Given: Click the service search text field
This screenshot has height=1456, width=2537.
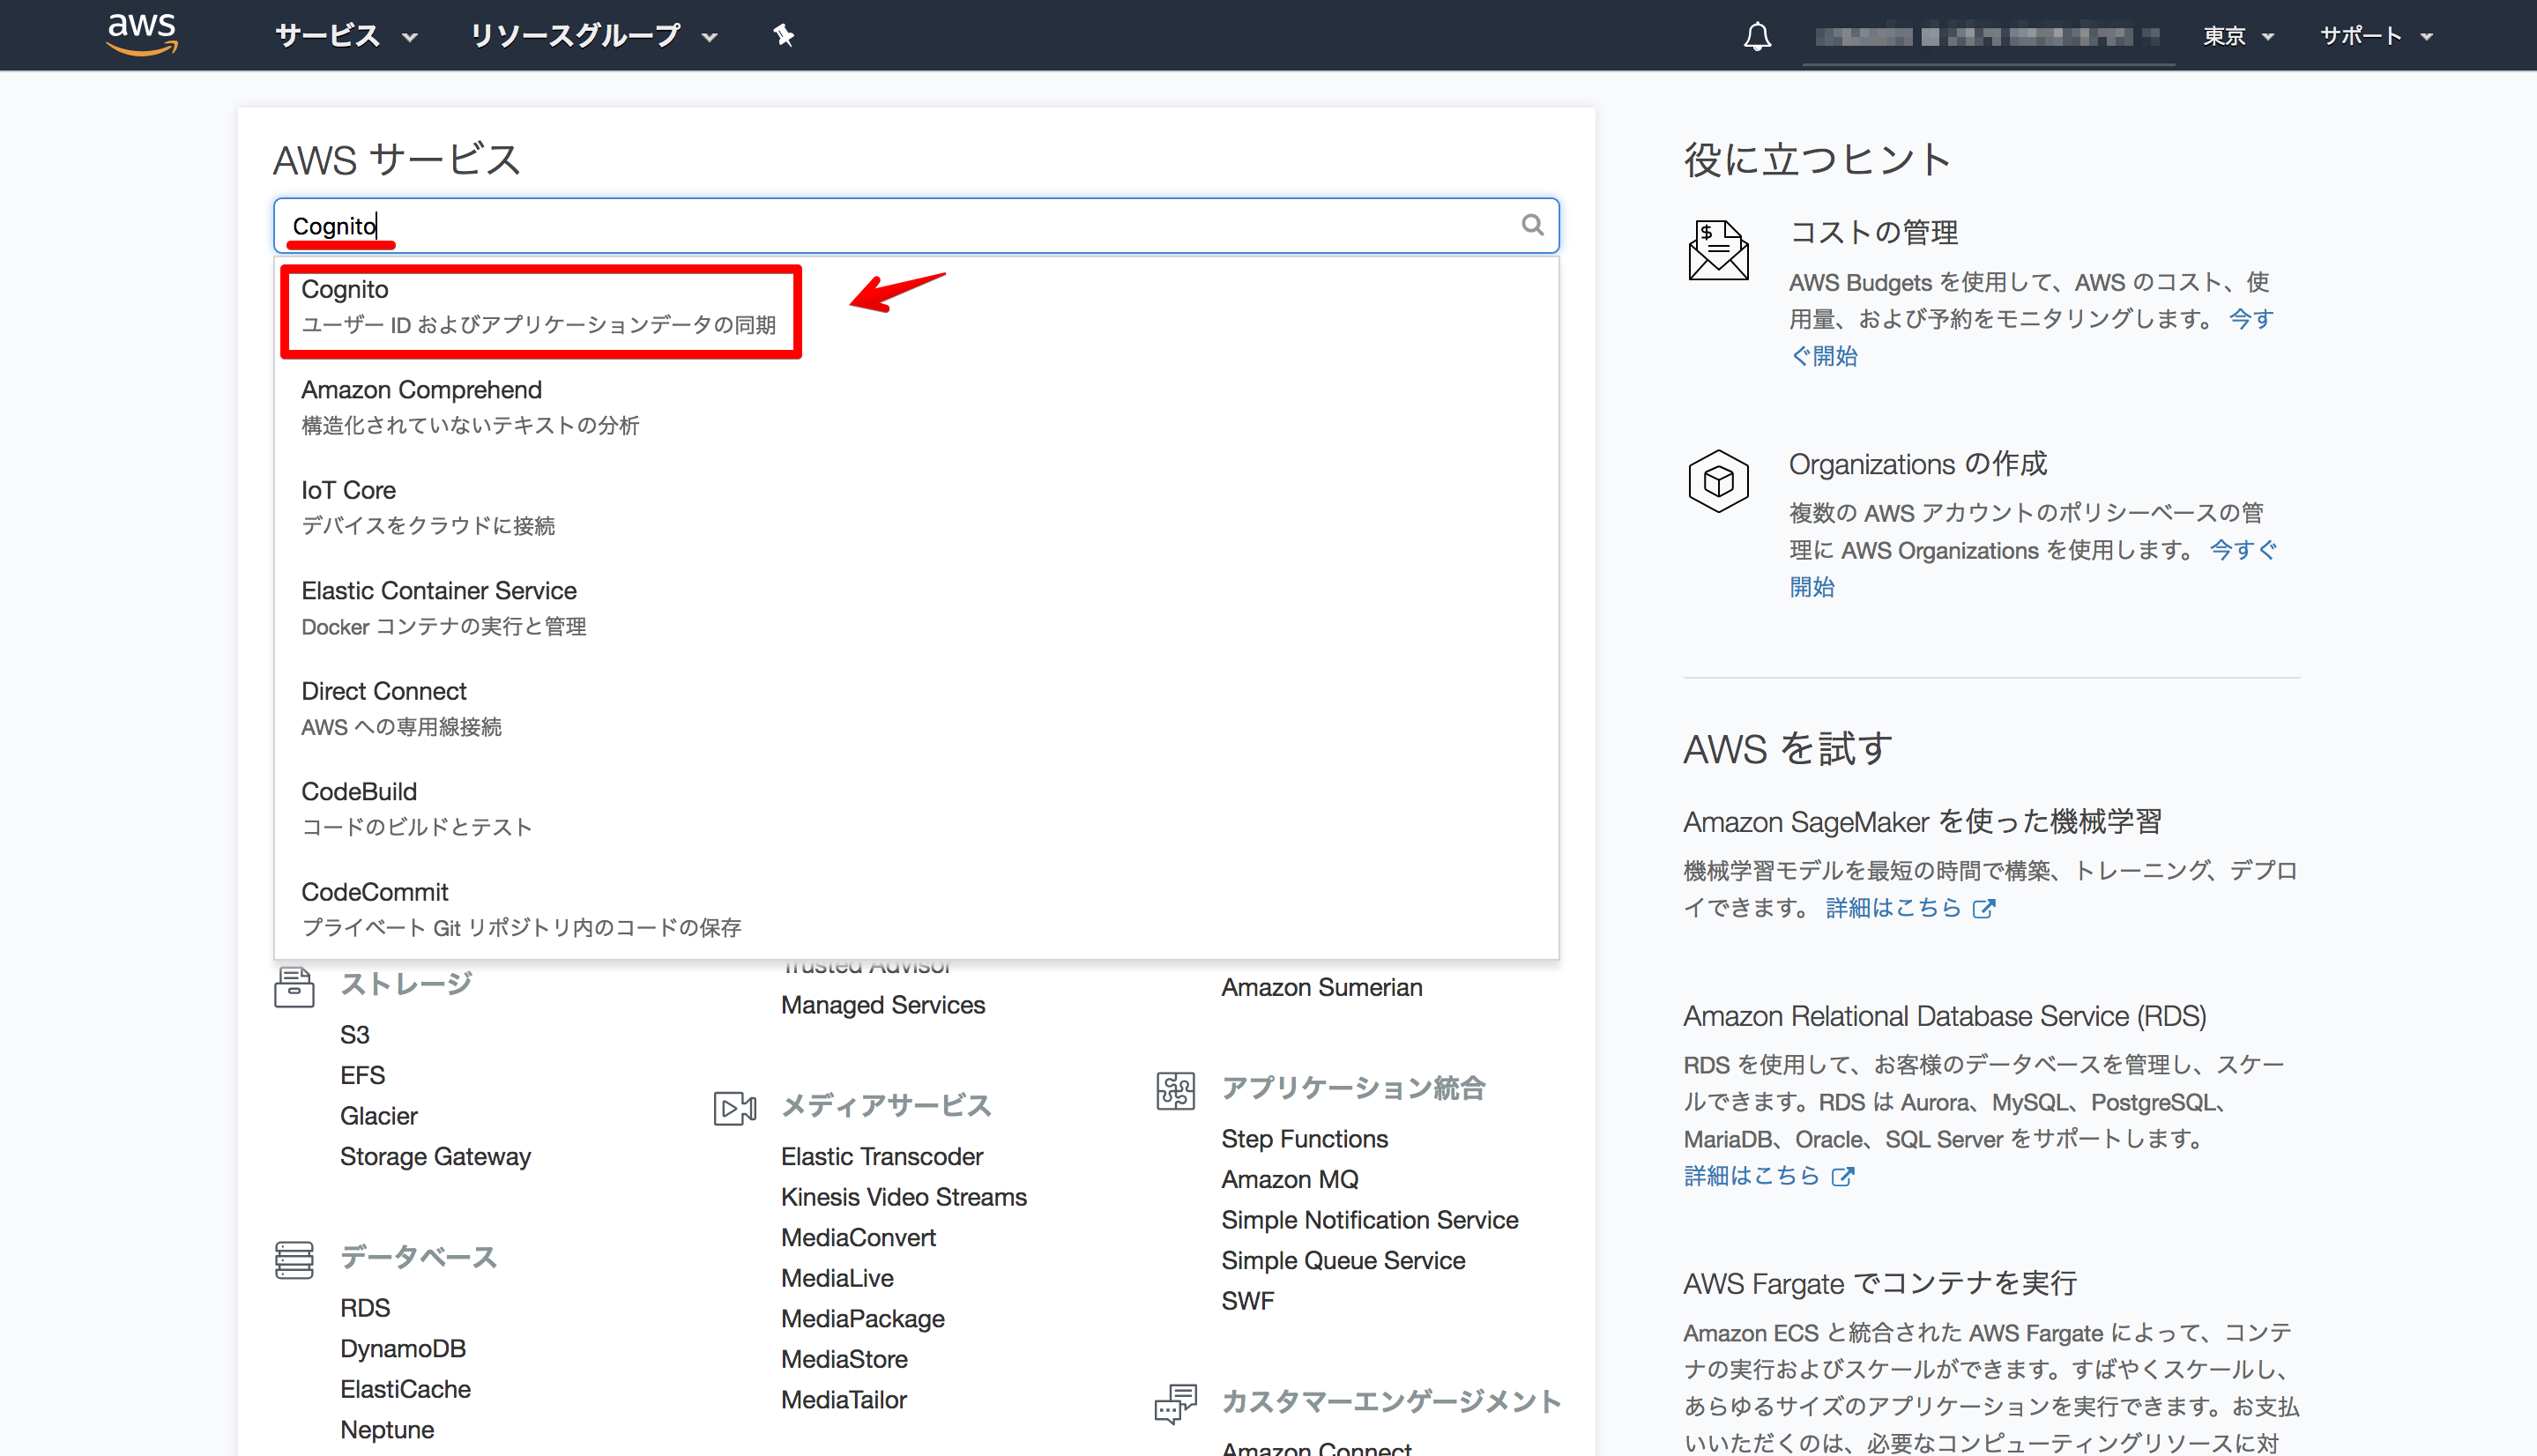Looking at the screenshot, I should click(916, 225).
